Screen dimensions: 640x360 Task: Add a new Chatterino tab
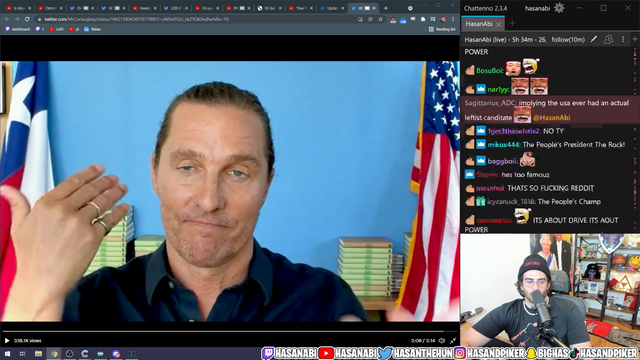tap(512, 24)
